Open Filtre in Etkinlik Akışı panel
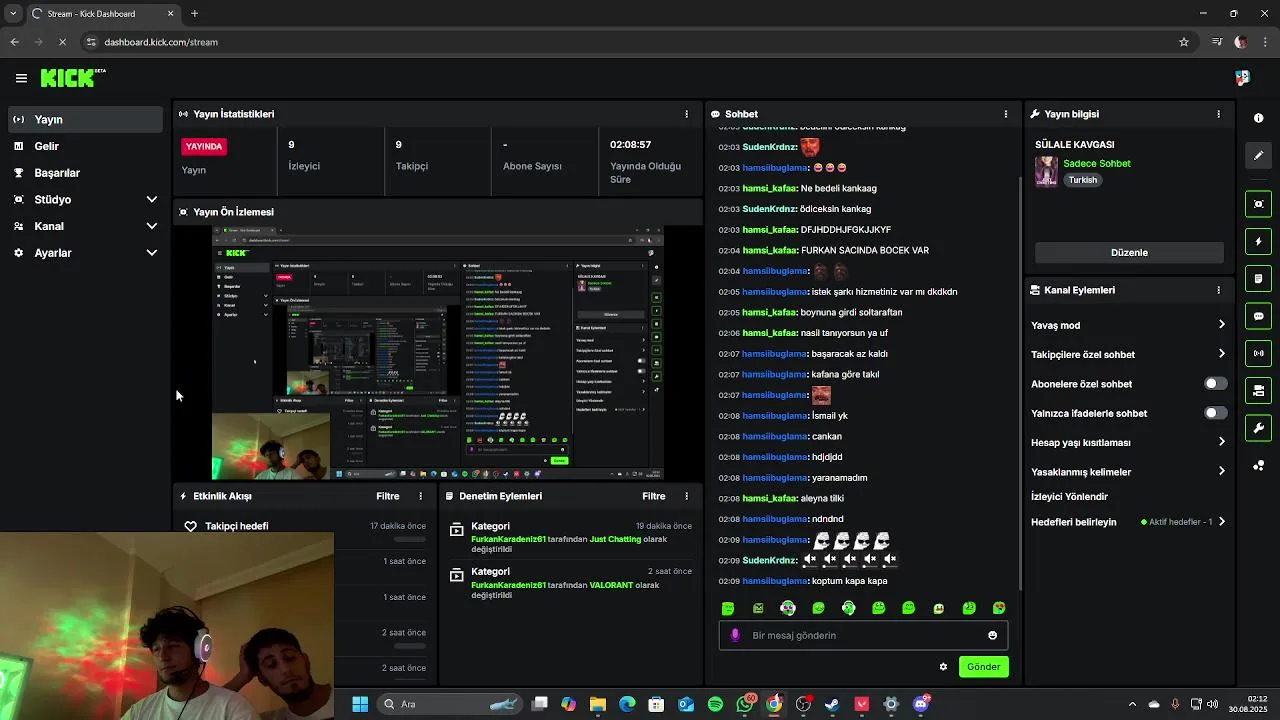The height and width of the screenshot is (720, 1280). [x=388, y=496]
